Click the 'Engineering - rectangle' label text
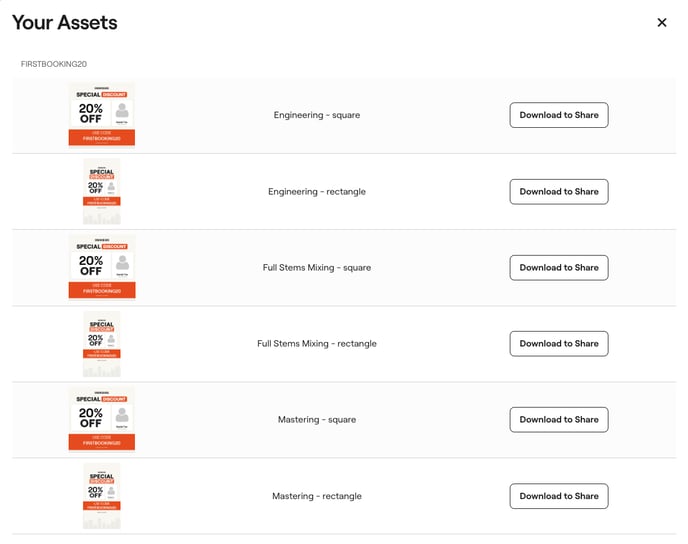Viewport: 688px width, 544px height. click(317, 191)
